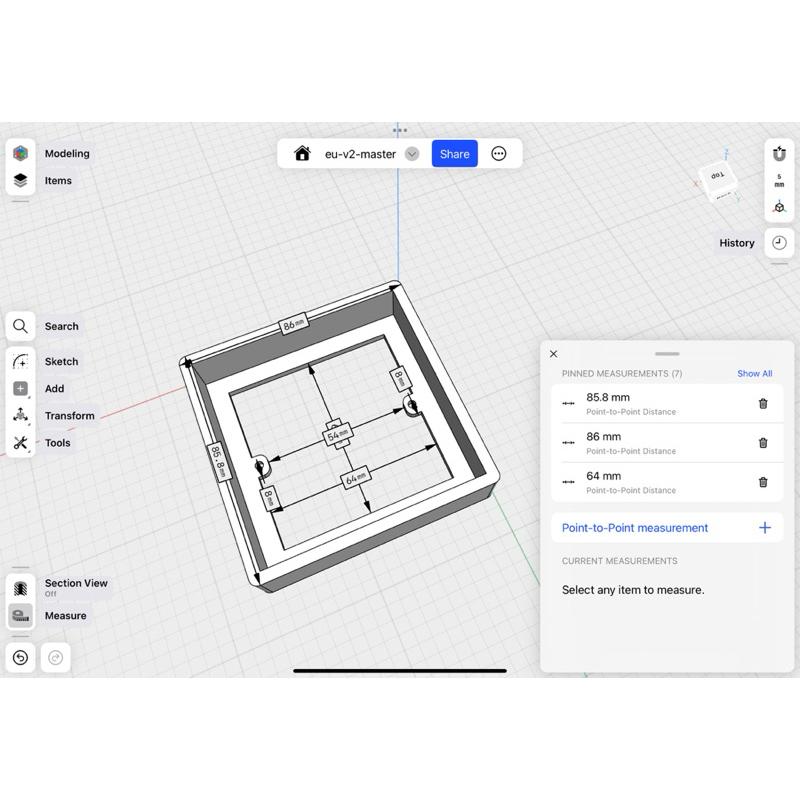This screenshot has height=800, width=800.
Task: Select the 86 mm pinned measurement row
Action: click(x=667, y=443)
